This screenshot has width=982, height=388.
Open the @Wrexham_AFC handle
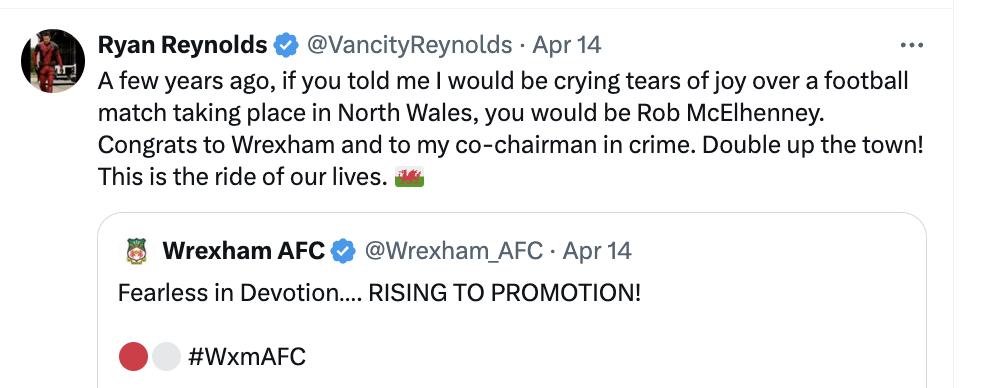point(453,251)
